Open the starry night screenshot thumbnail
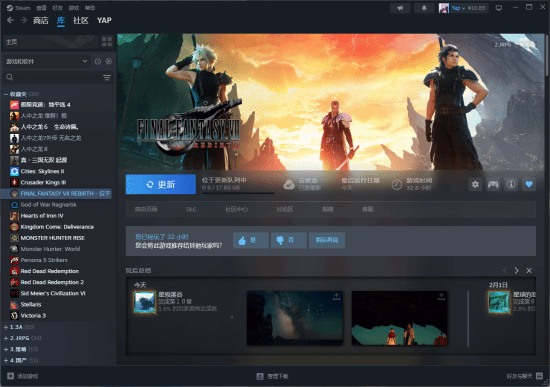 click(x=295, y=318)
